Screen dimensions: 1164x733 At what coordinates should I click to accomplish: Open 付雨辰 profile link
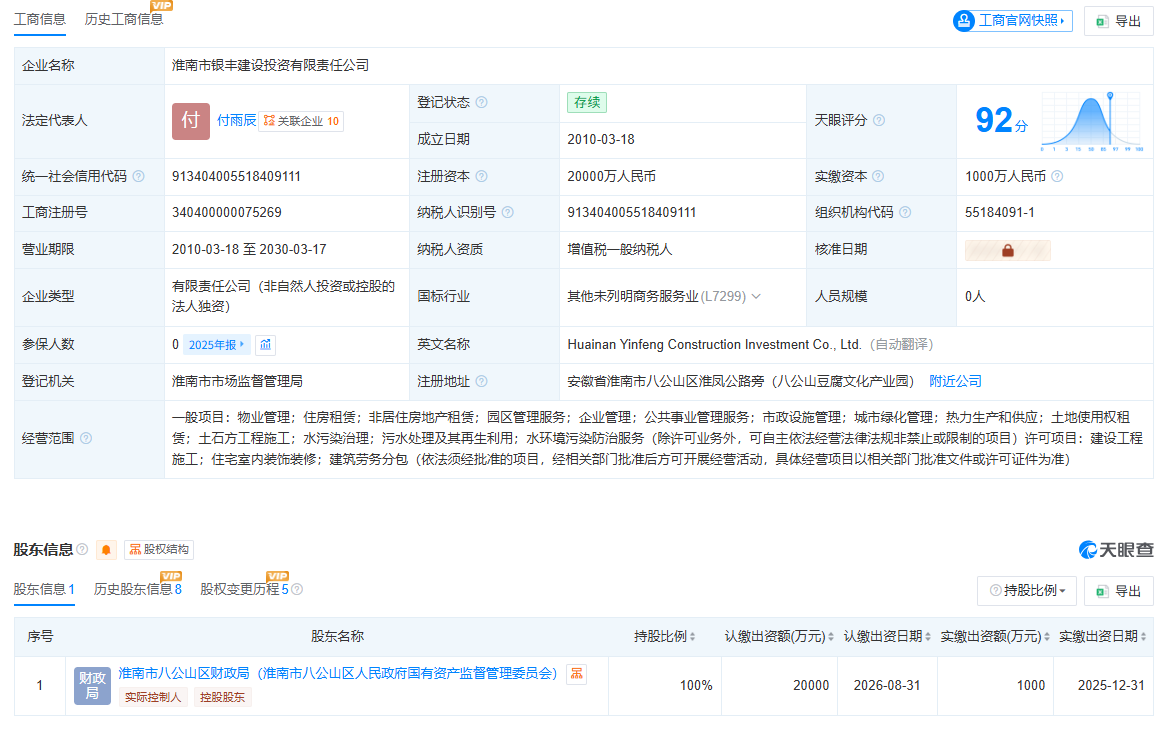coord(237,121)
